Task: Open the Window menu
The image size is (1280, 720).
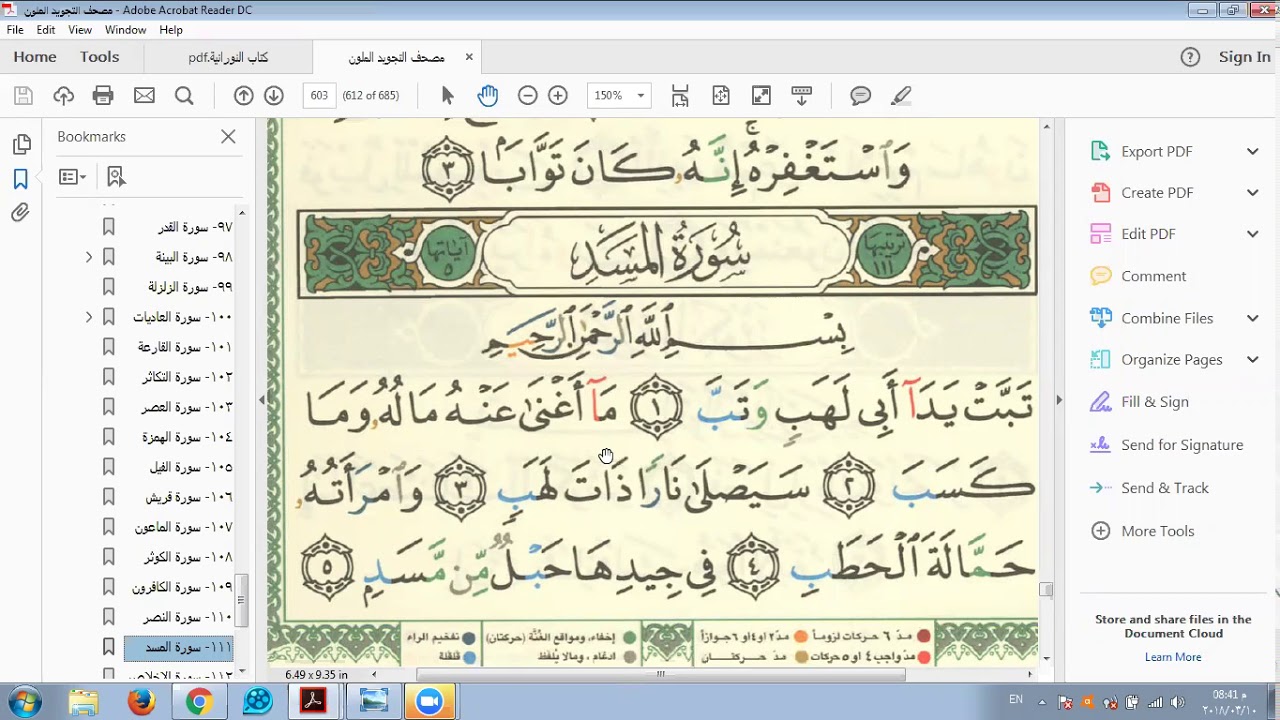Action: pos(125,30)
